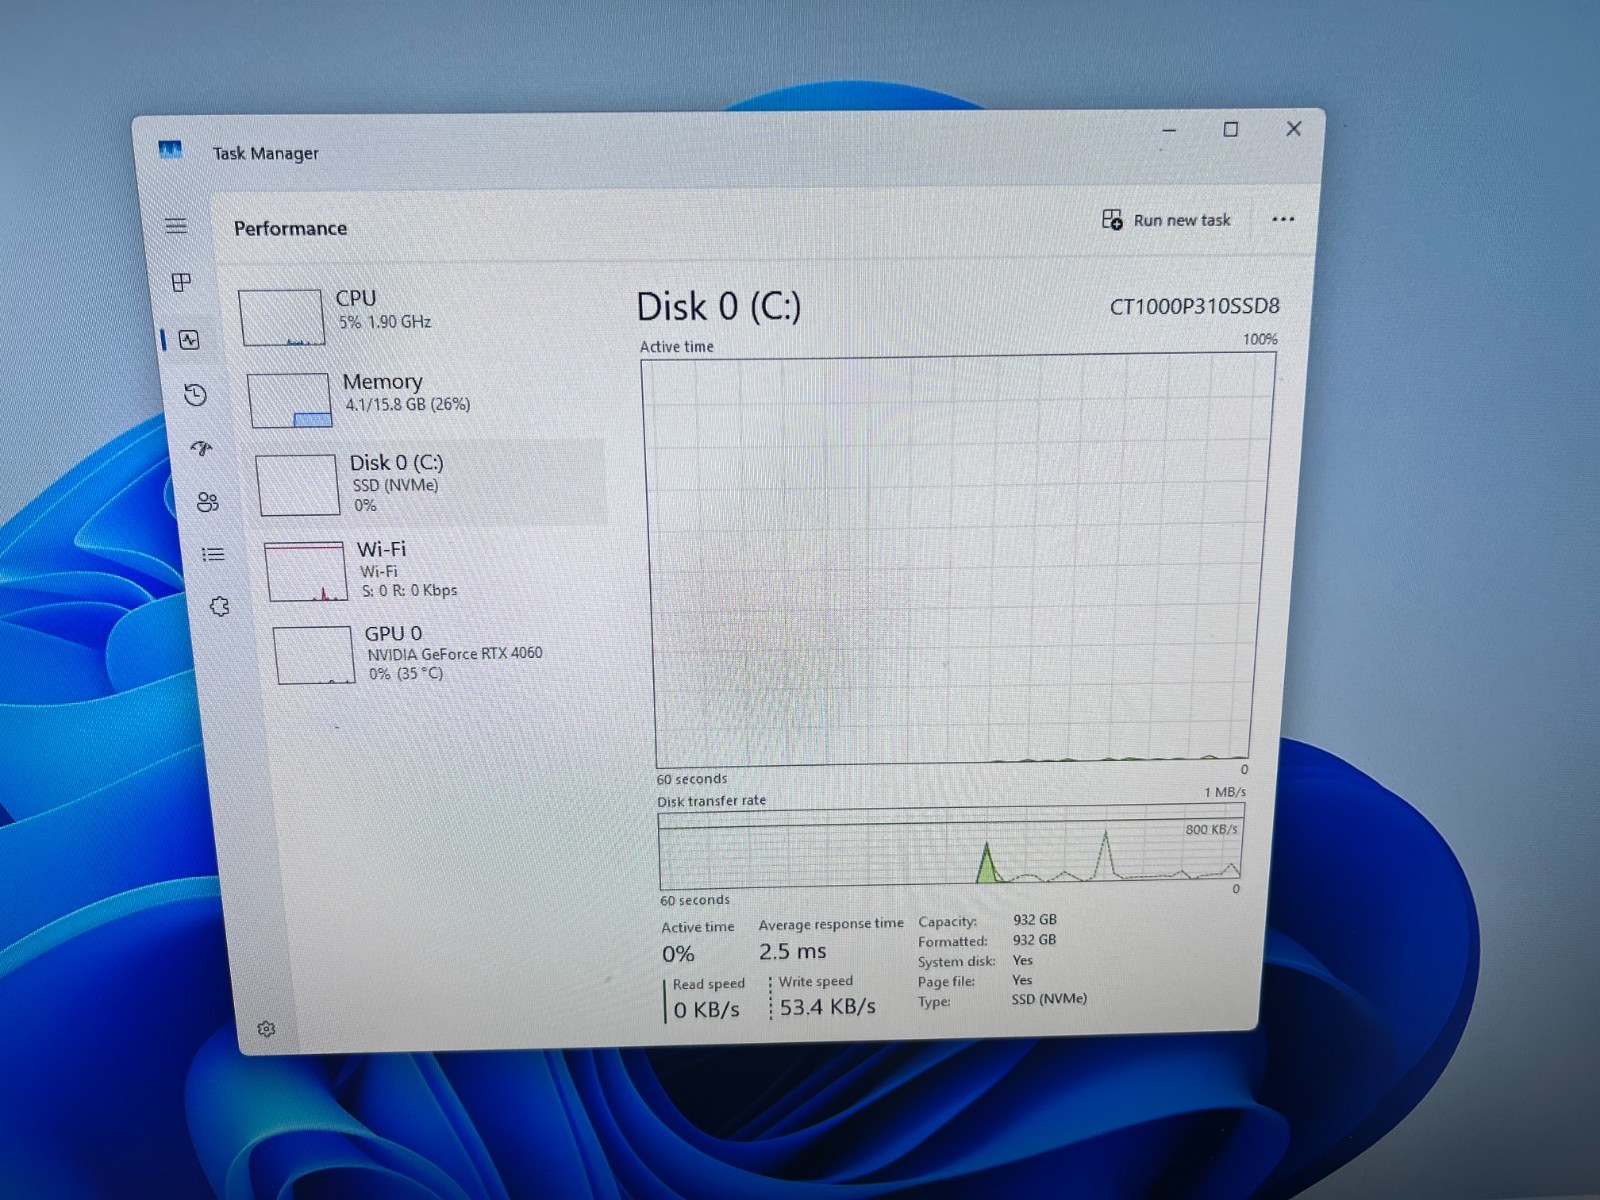Click the "5% 1.90 GHz" CPU text
Viewport: 1600px width, 1200px height.
pyautogui.click(x=385, y=322)
